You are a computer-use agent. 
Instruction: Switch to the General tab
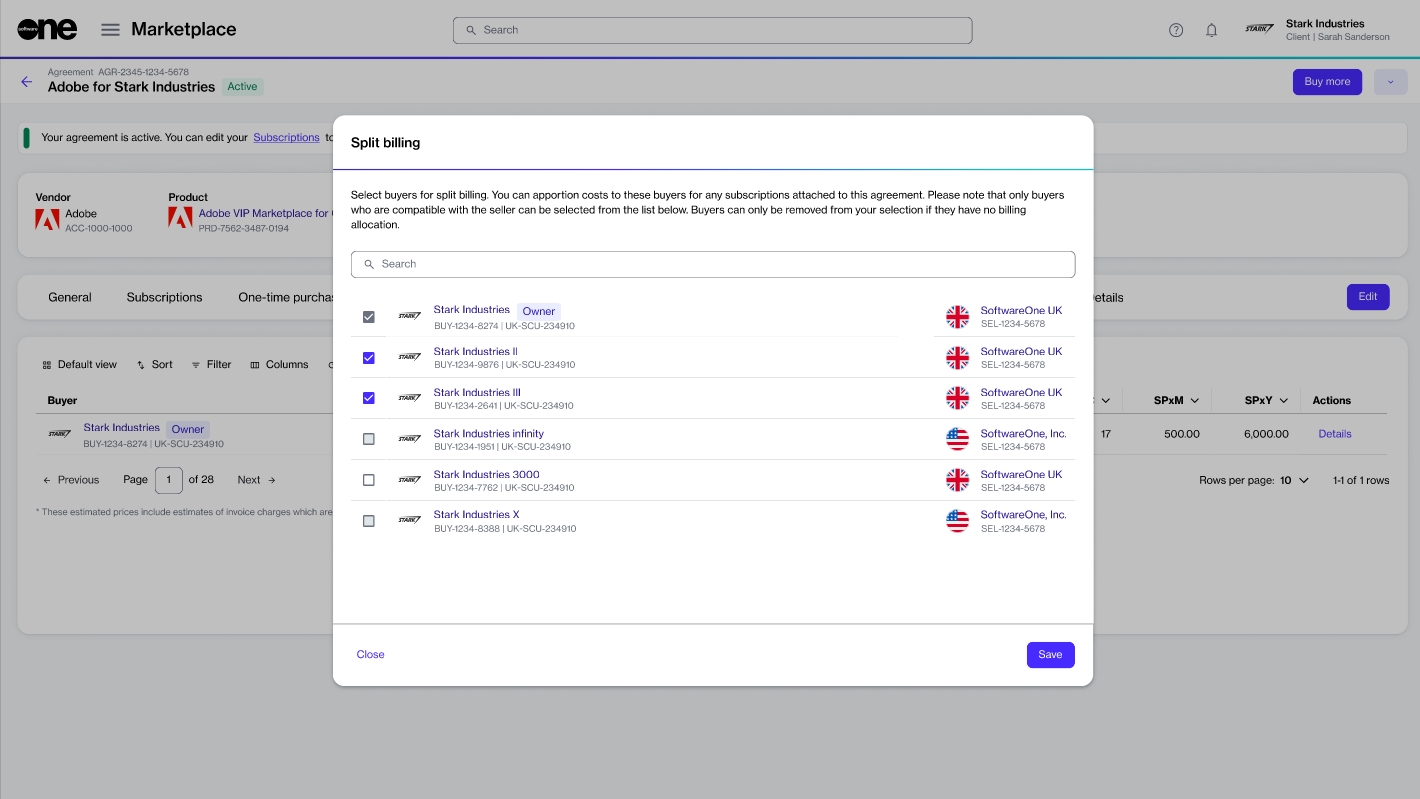coord(70,297)
